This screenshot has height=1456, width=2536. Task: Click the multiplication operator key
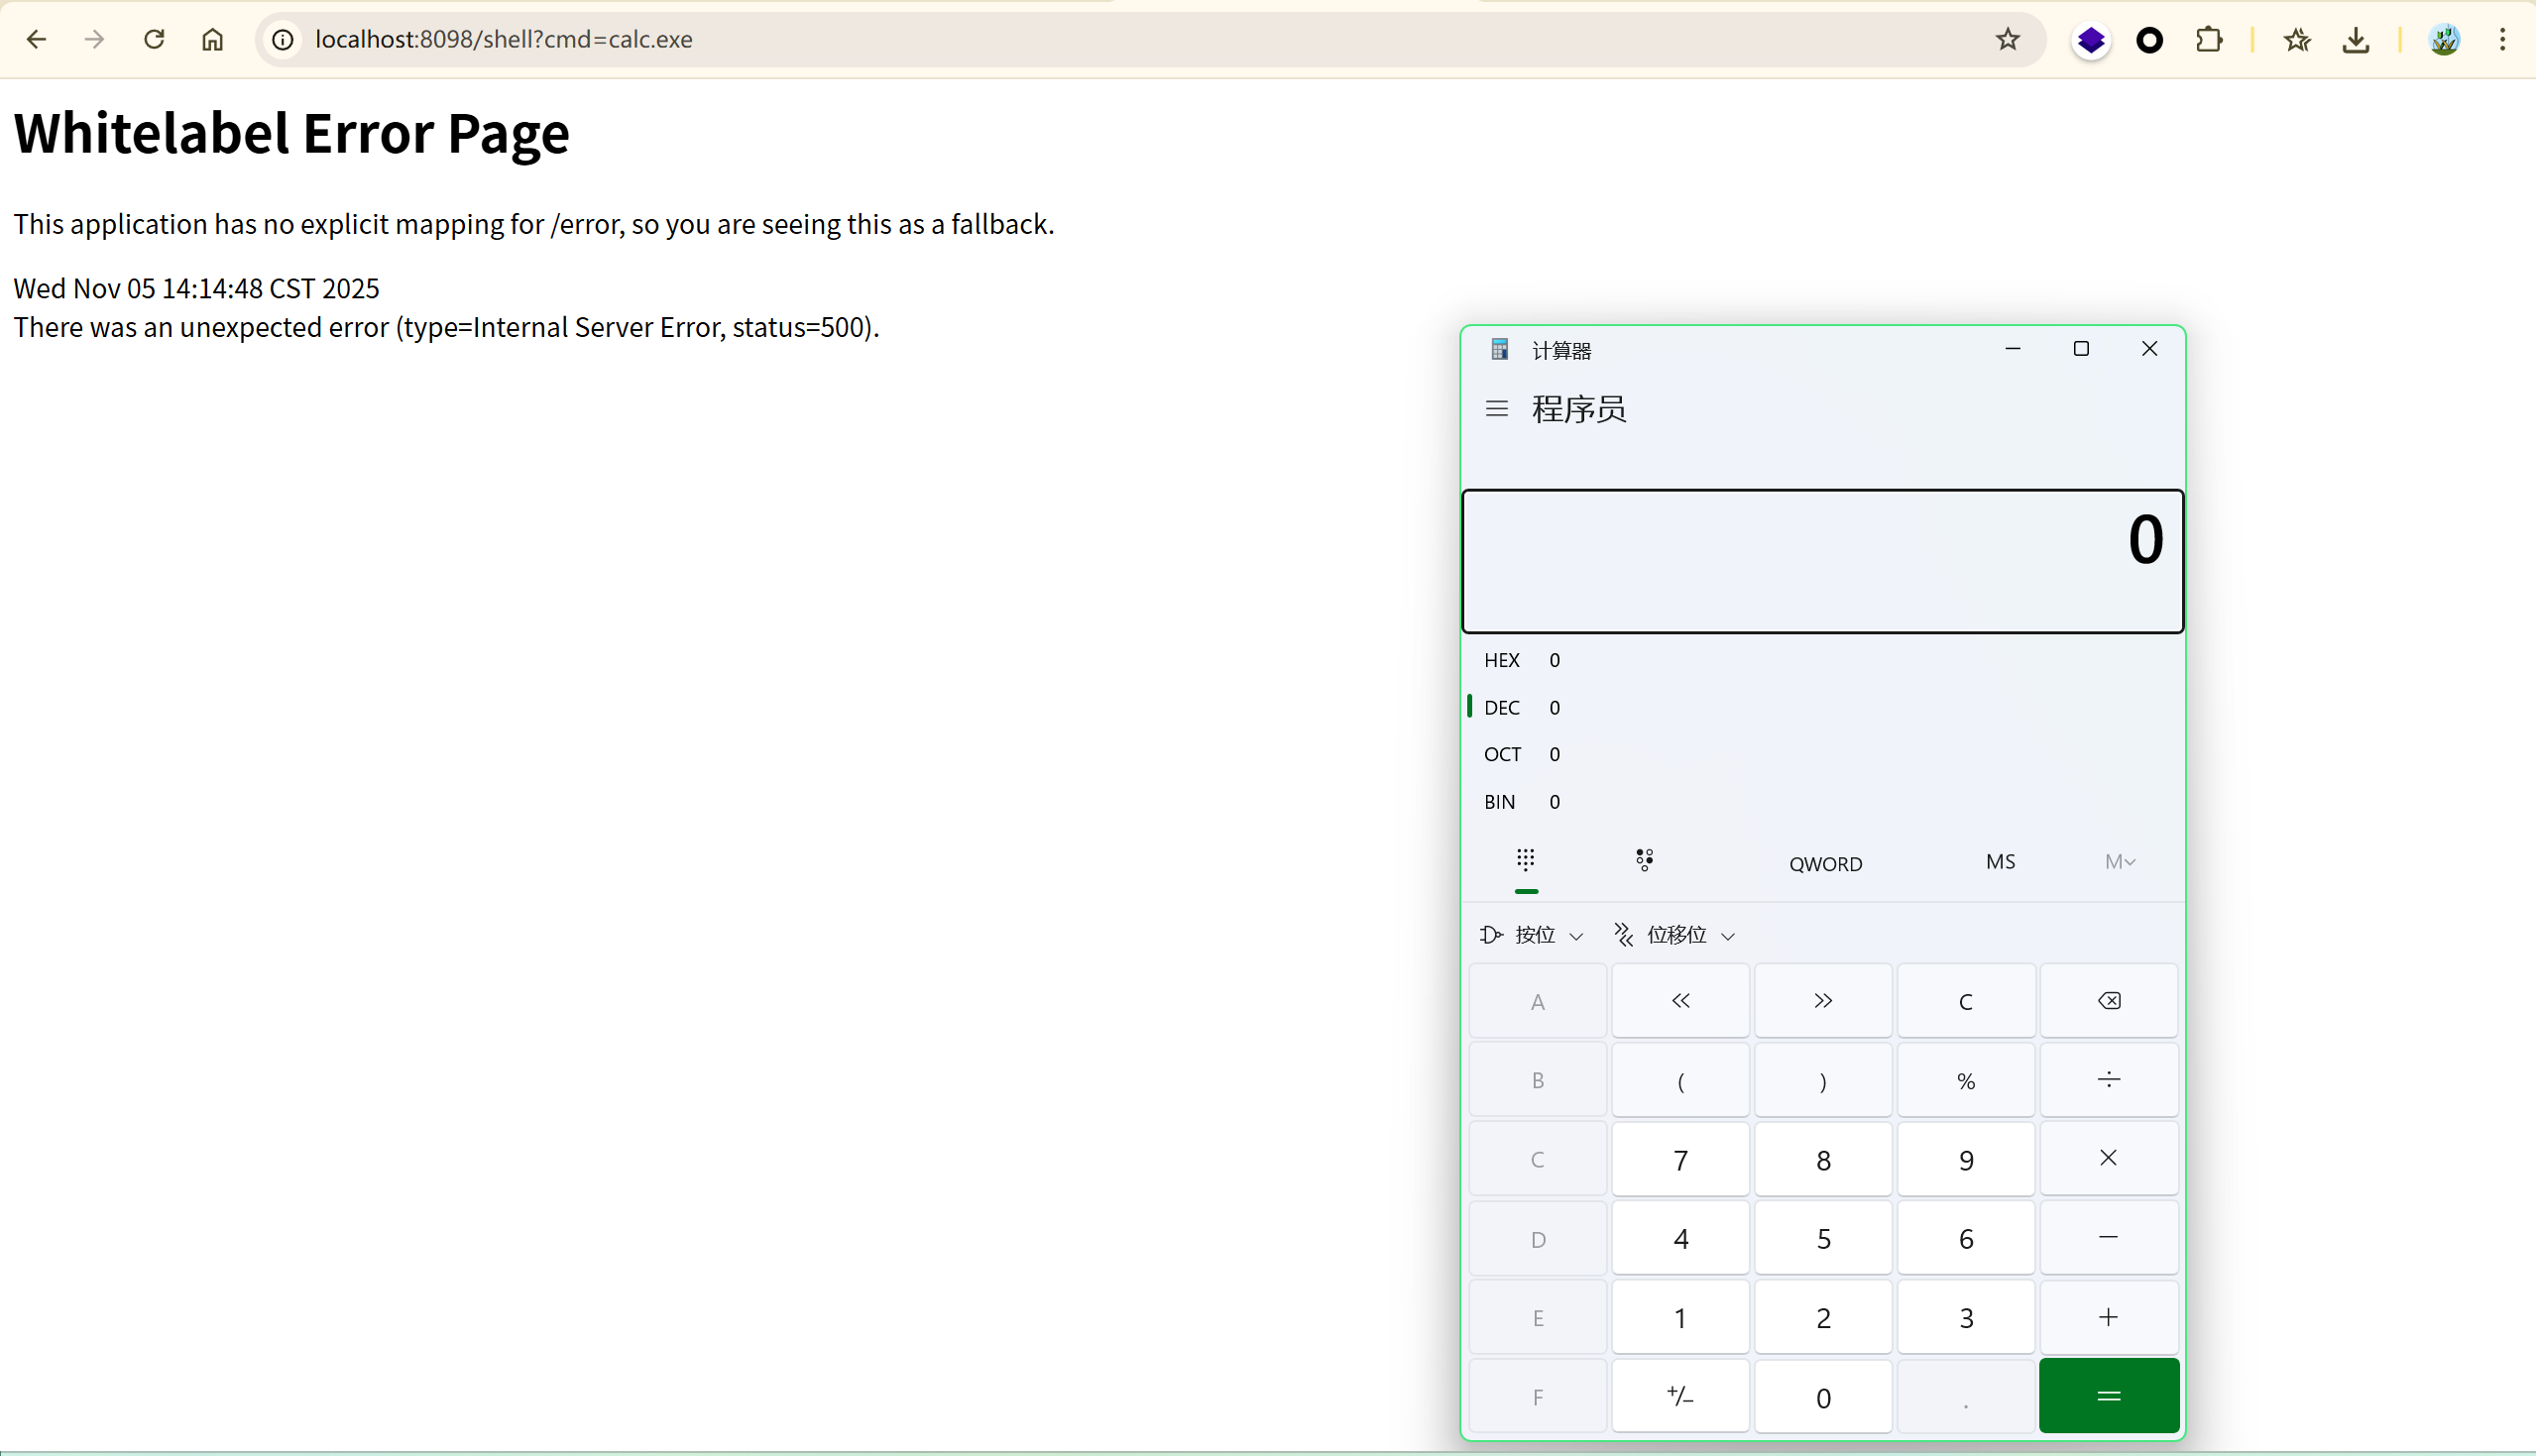tap(2108, 1159)
